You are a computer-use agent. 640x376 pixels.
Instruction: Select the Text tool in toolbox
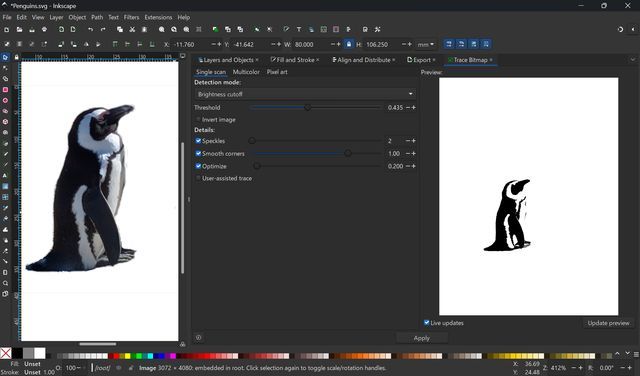tap(5, 175)
